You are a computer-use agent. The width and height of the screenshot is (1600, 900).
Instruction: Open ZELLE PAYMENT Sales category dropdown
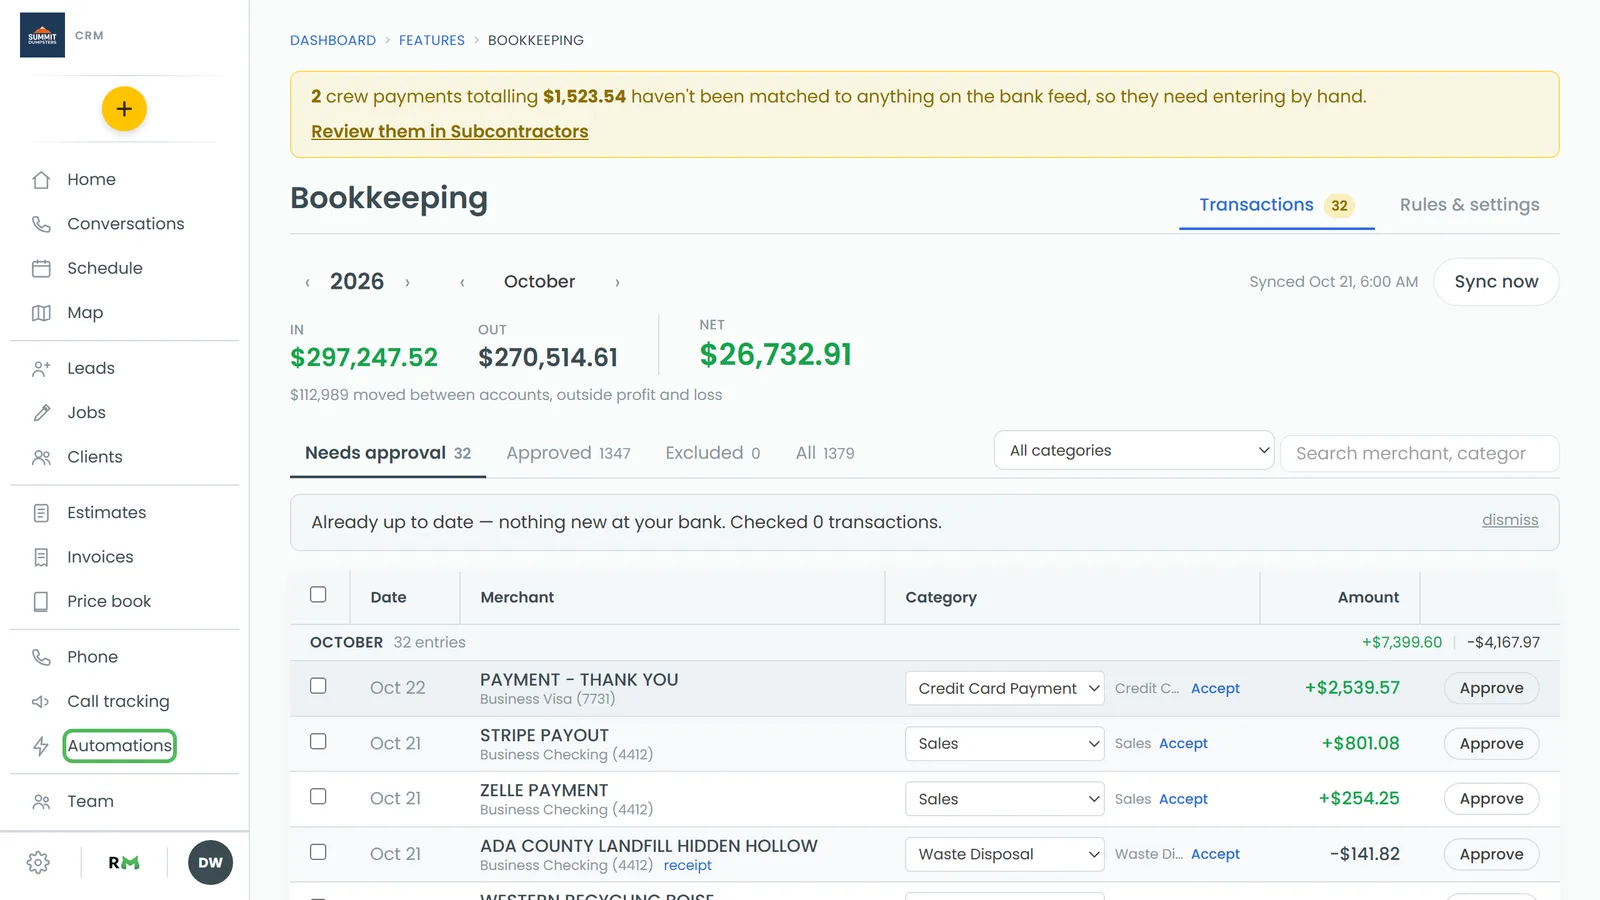point(1005,799)
